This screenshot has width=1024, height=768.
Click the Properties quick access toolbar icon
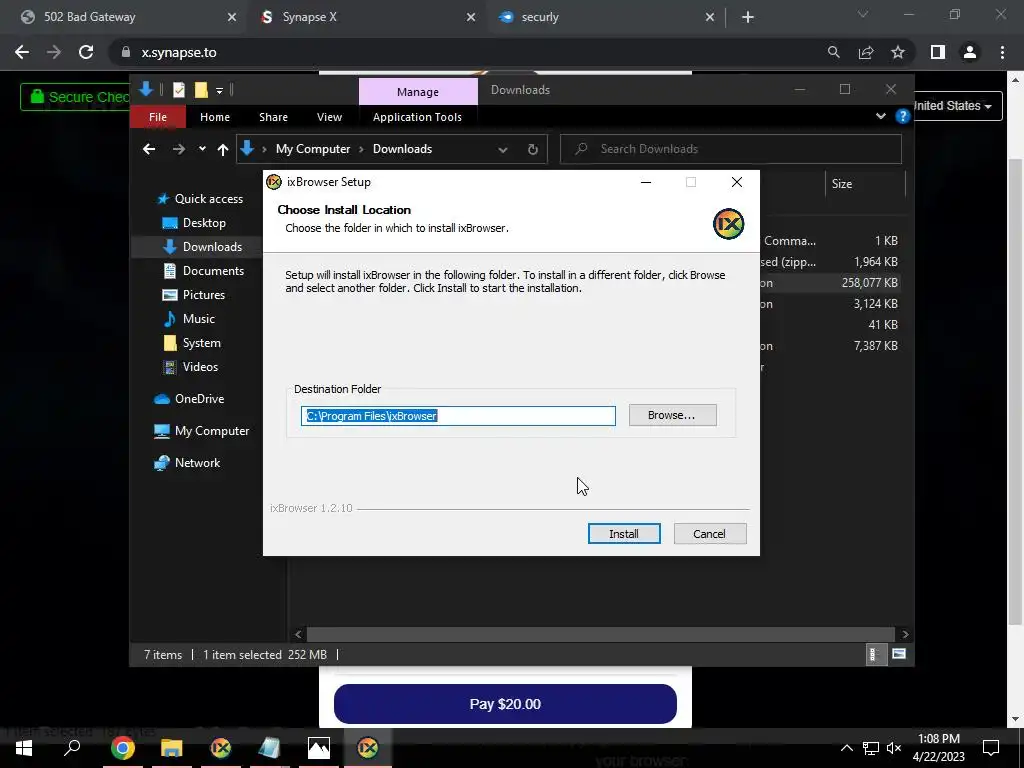(178, 90)
